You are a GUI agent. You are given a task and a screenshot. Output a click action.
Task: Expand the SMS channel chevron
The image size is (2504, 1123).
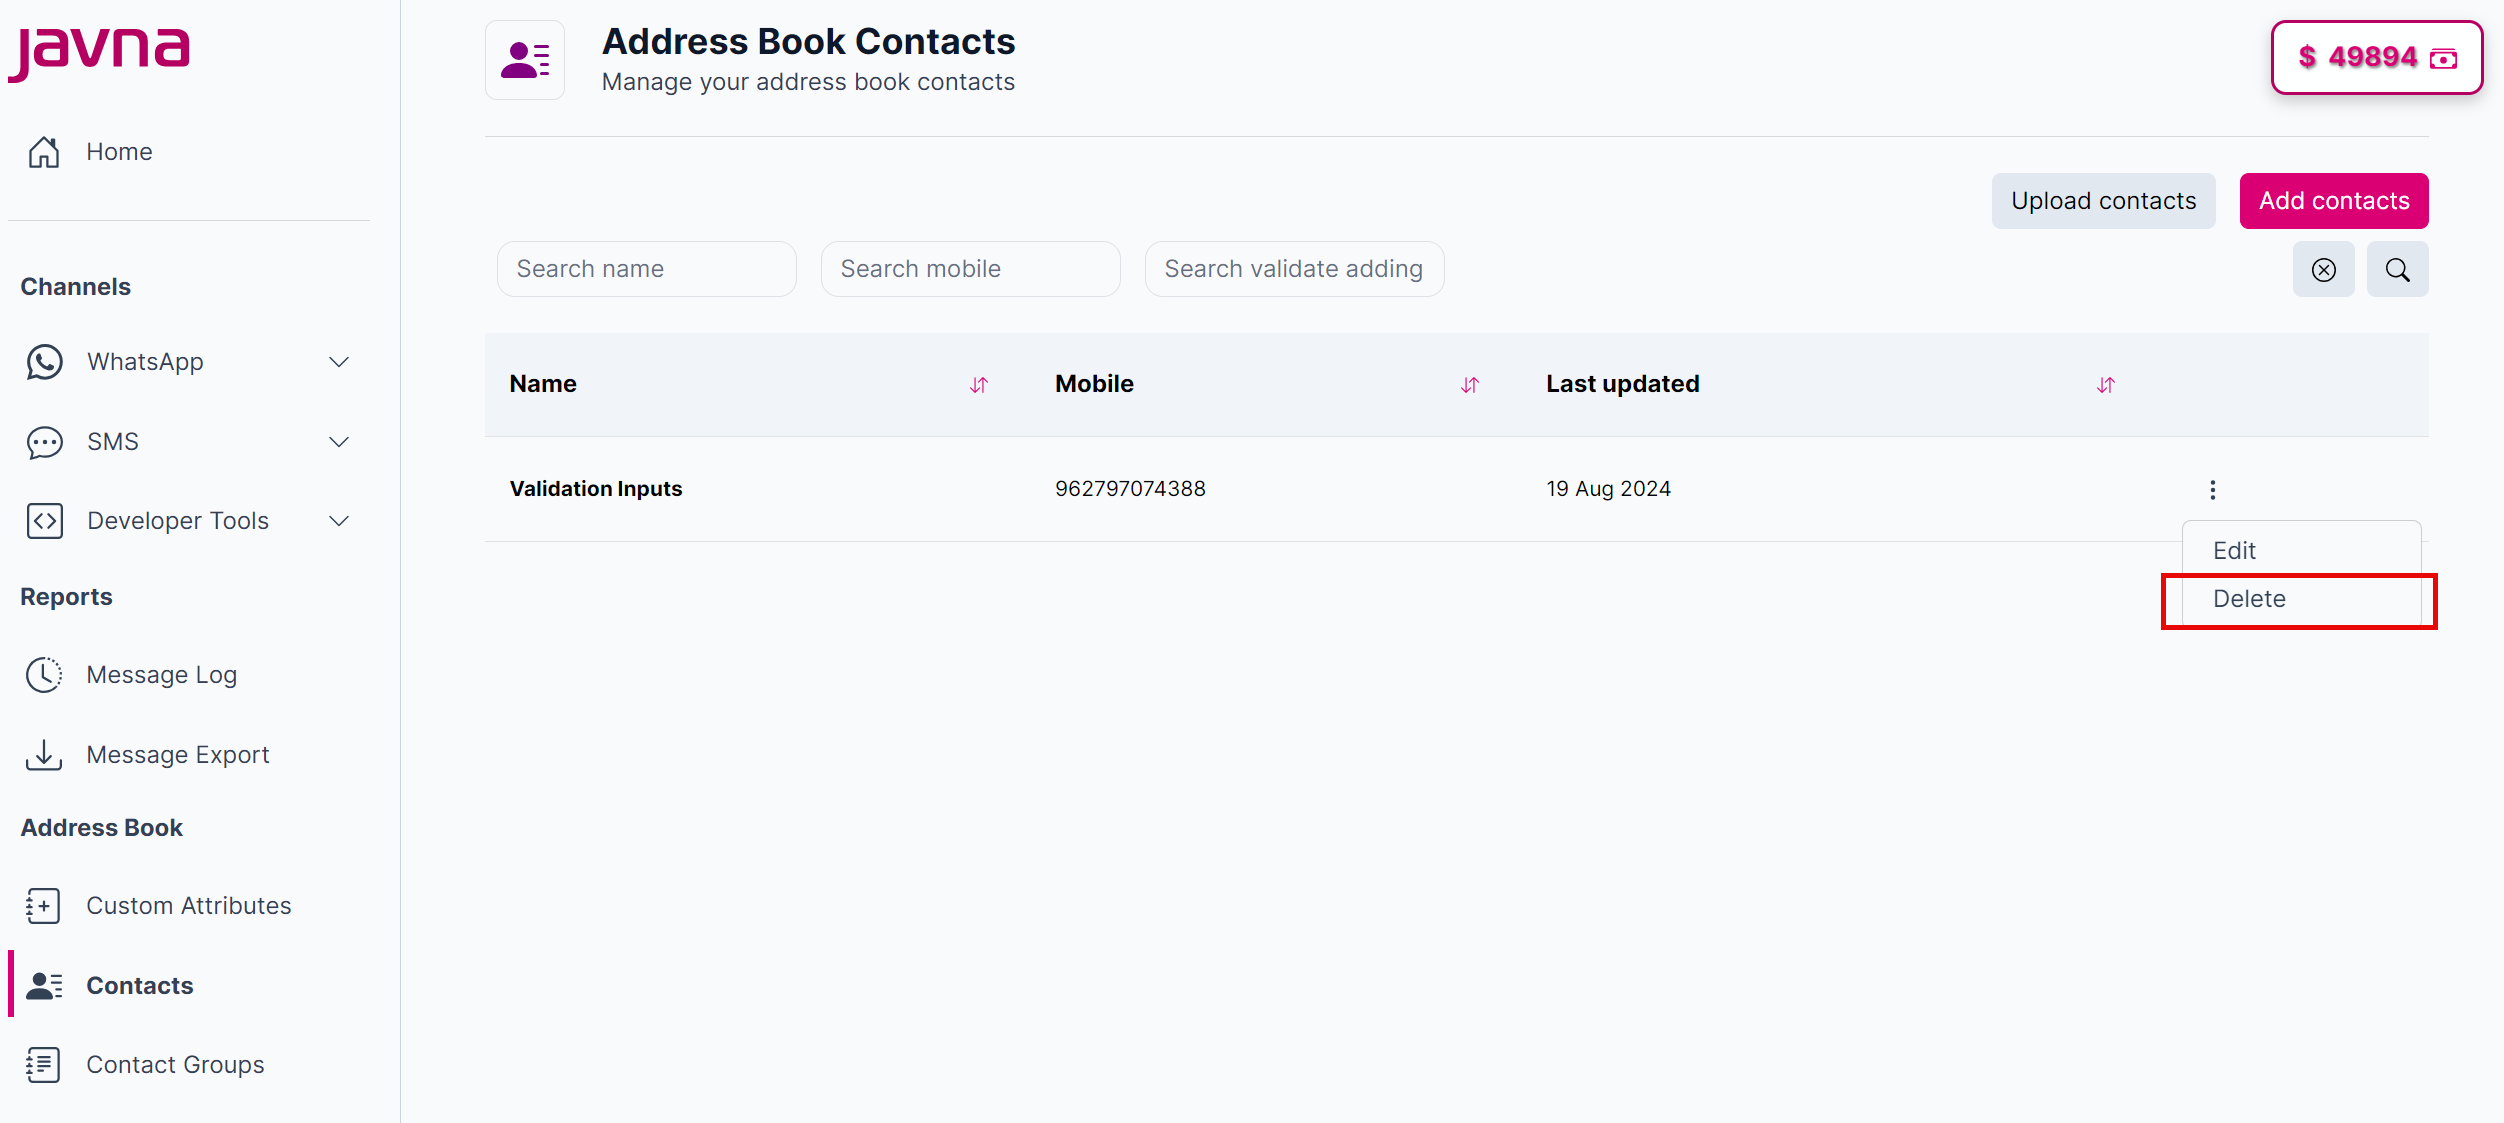tap(339, 442)
